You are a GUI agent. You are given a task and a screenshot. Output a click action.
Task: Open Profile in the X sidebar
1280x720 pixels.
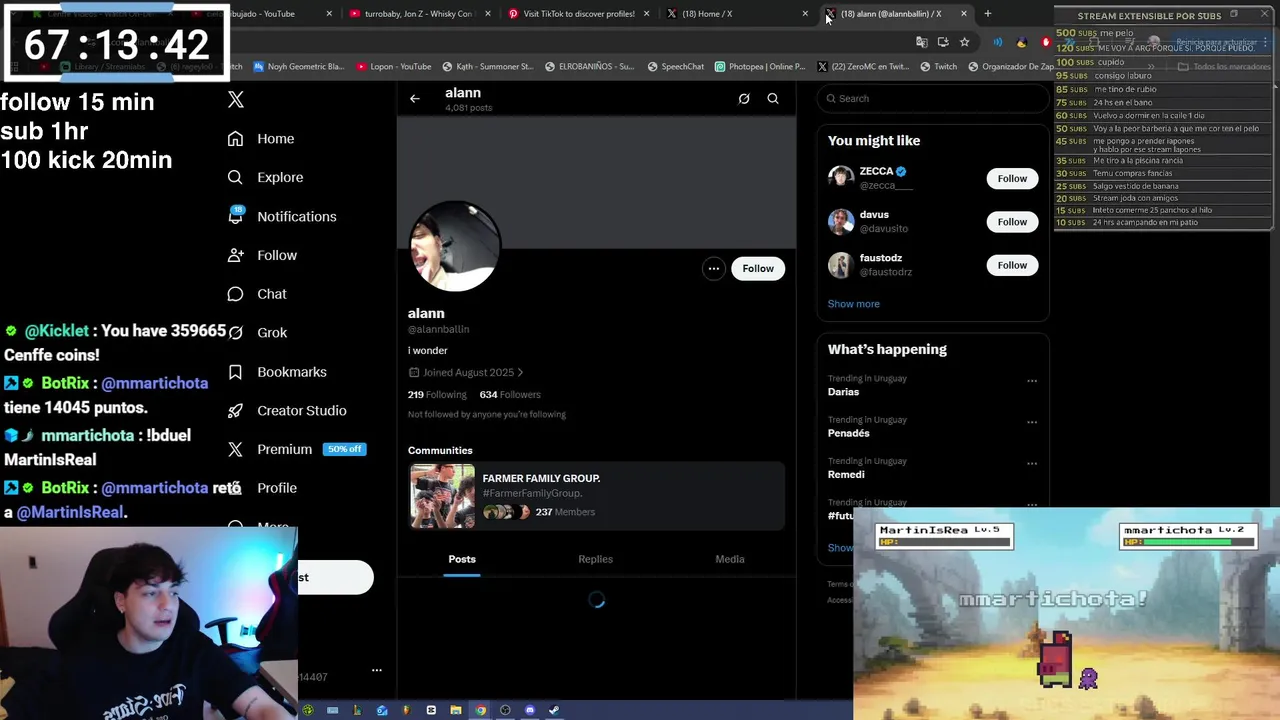tap(262, 488)
